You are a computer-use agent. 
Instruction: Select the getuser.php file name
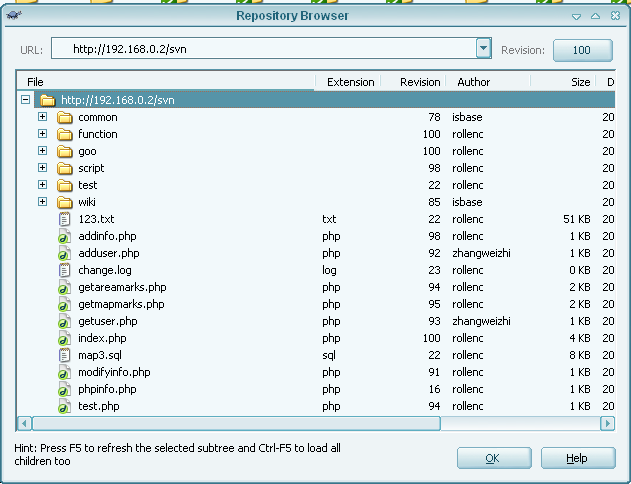108,321
